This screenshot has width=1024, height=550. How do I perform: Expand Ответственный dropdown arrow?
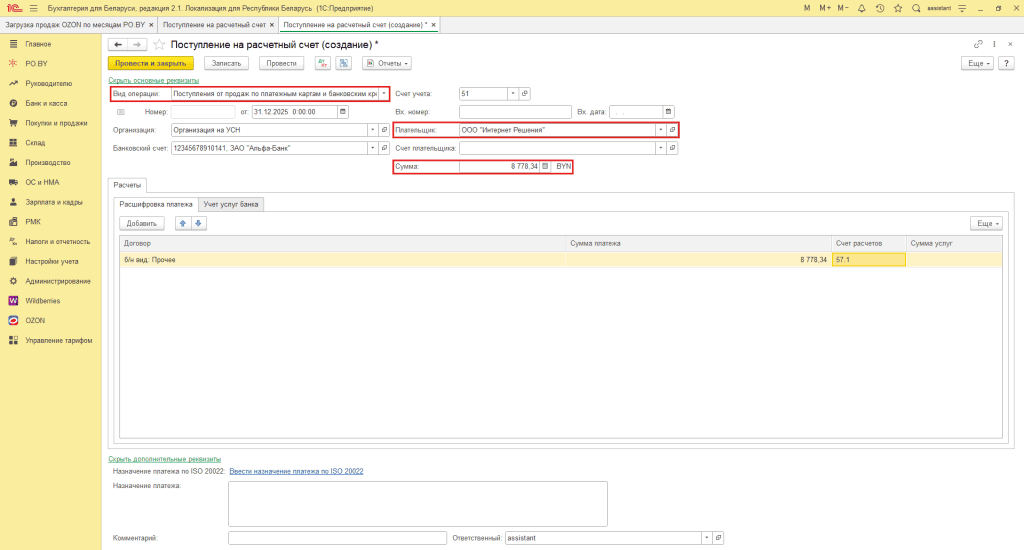(x=706, y=538)
